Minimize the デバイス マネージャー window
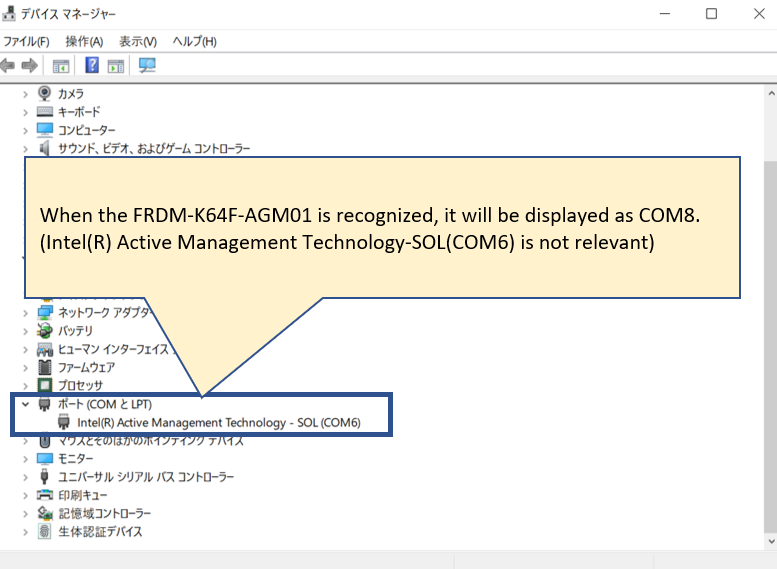The image size is (777, 569). 665,14
